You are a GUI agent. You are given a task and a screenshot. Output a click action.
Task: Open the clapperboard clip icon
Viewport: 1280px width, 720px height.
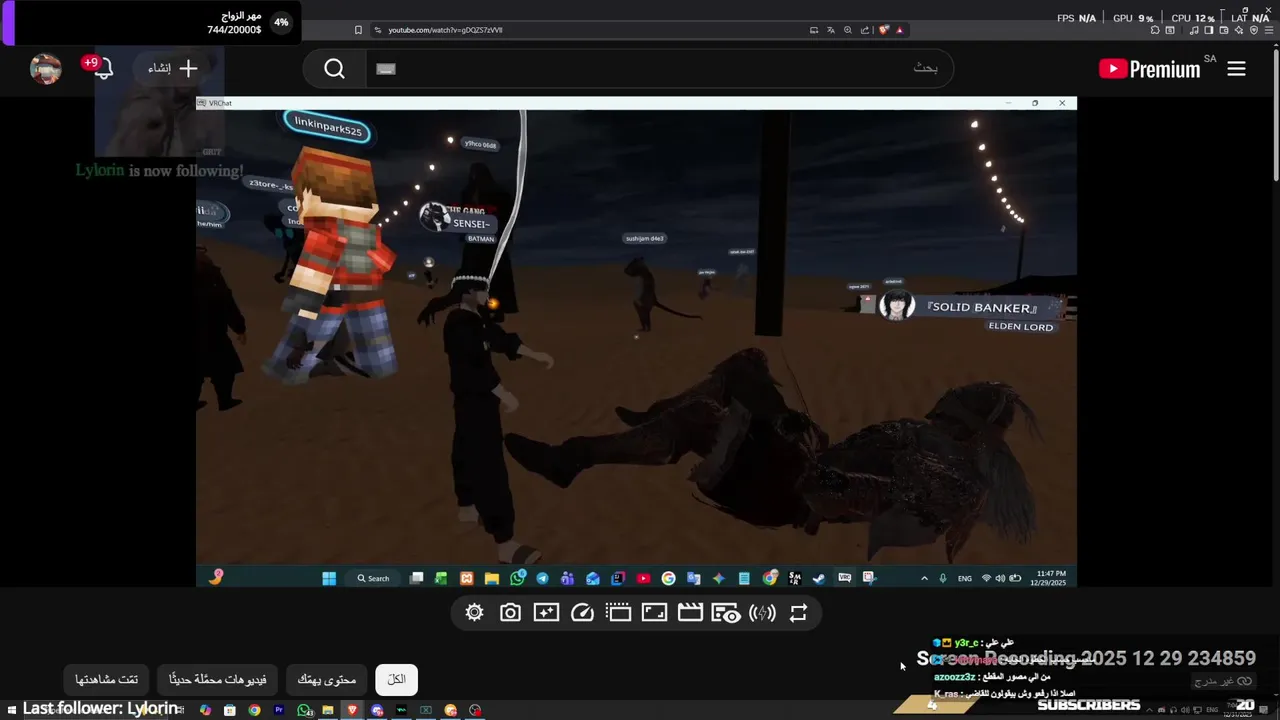click(690, 613)
